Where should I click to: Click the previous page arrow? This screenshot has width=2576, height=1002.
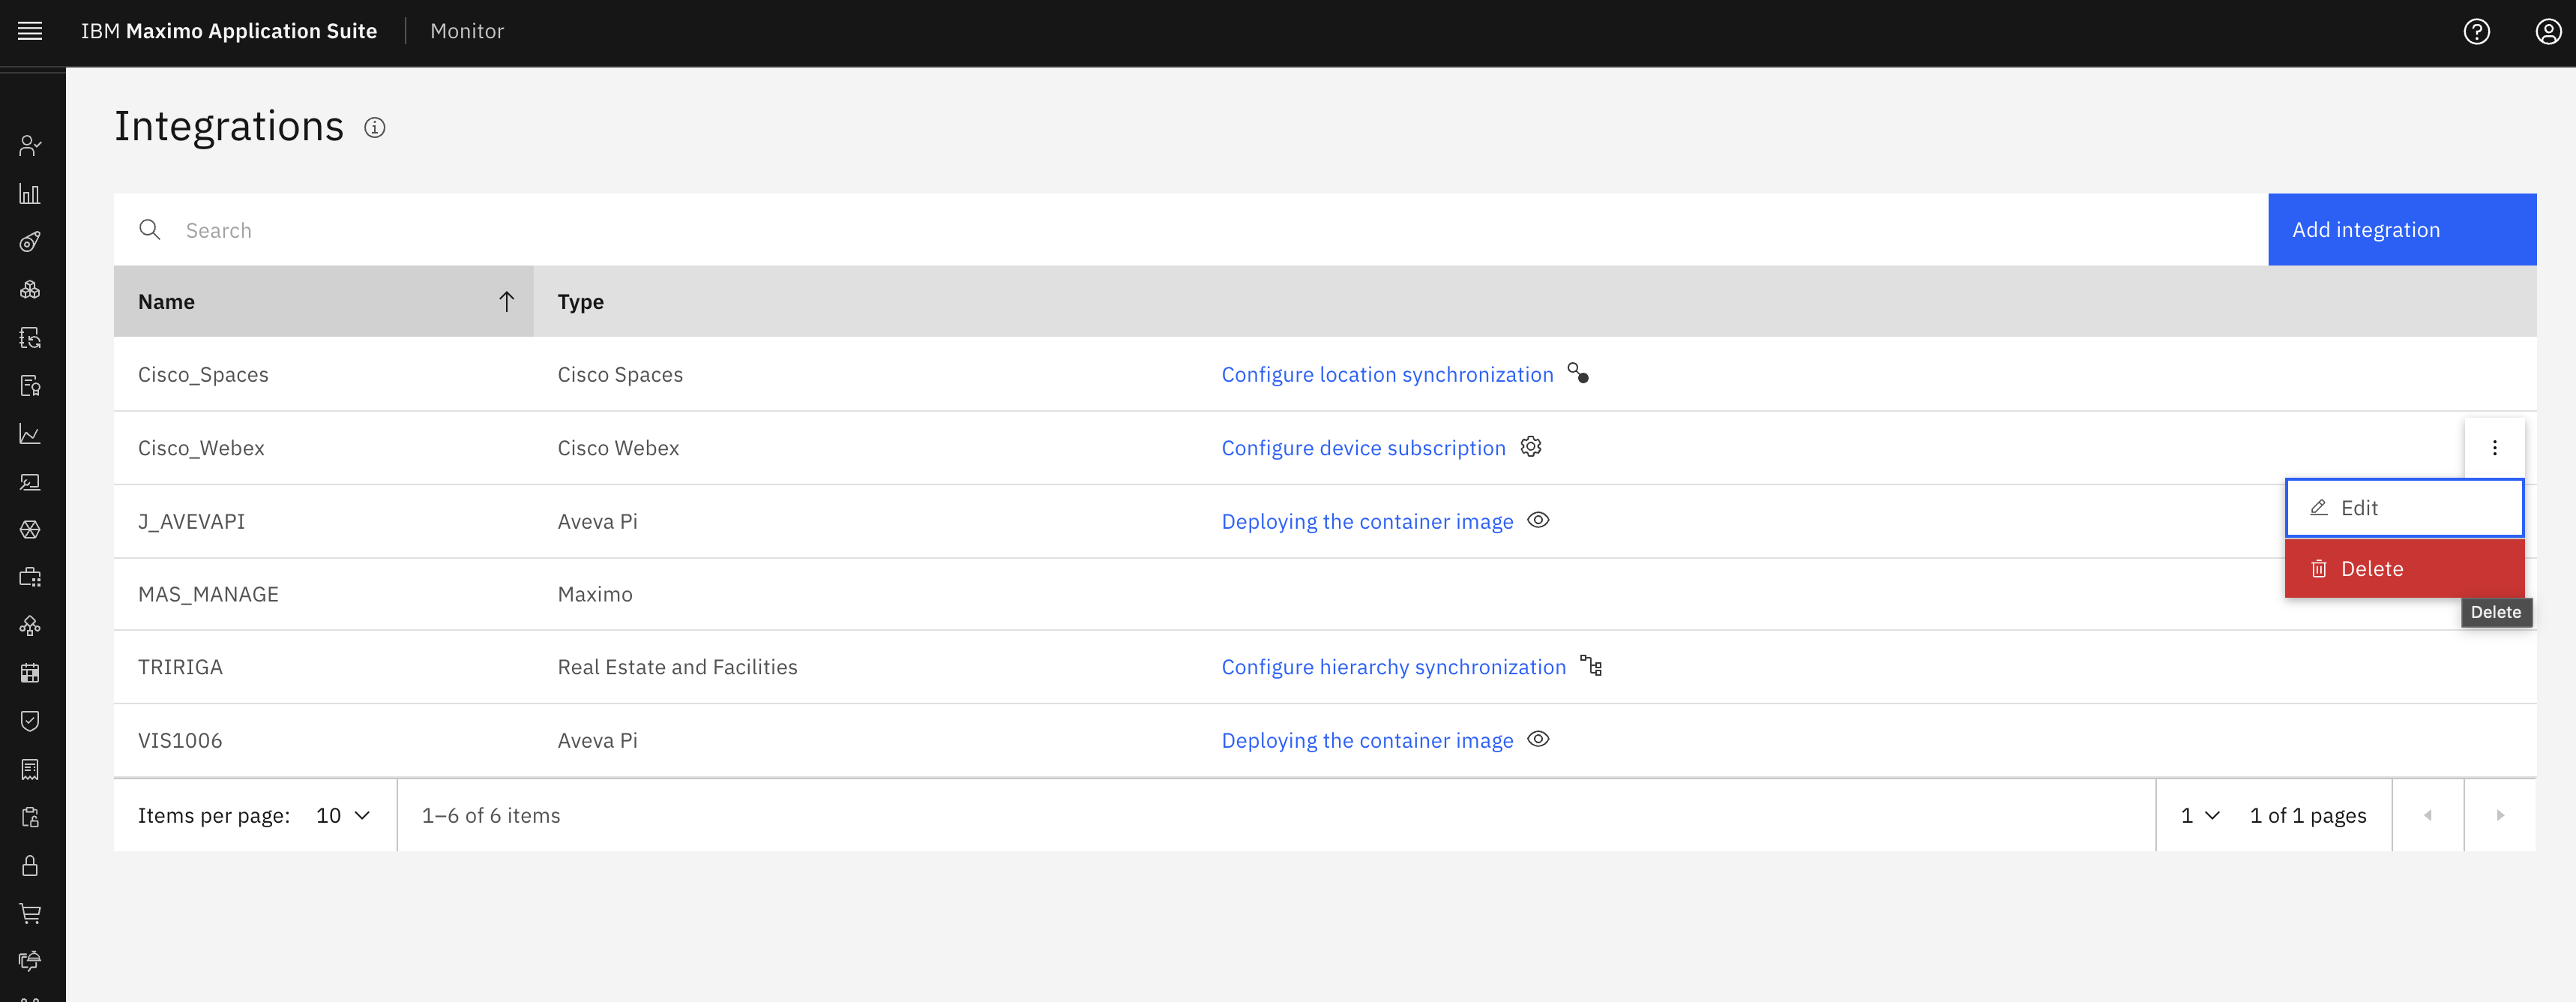[2427, 816]
